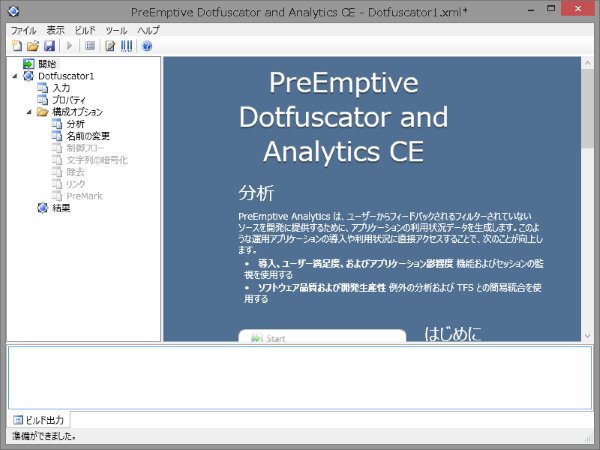The image size is (600, 450).
Task: Select the disabled 除去 item
Action: [x=75, y=172]
